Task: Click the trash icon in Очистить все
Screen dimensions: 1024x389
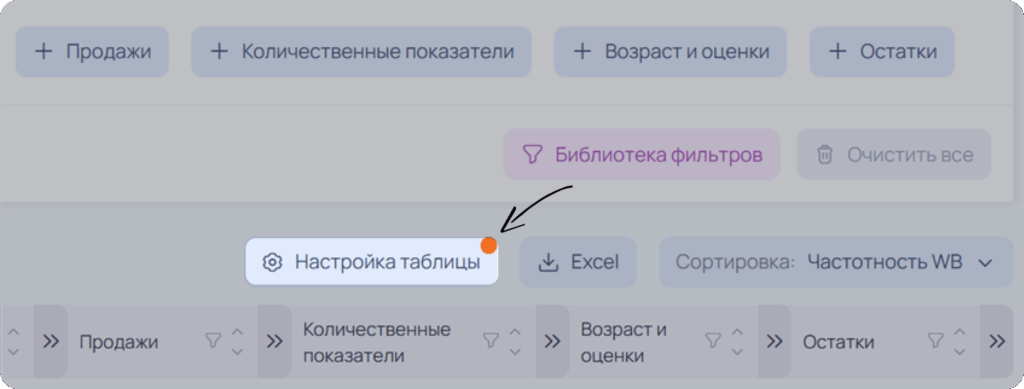Action: pyautogui.click(x=825, y=155)
